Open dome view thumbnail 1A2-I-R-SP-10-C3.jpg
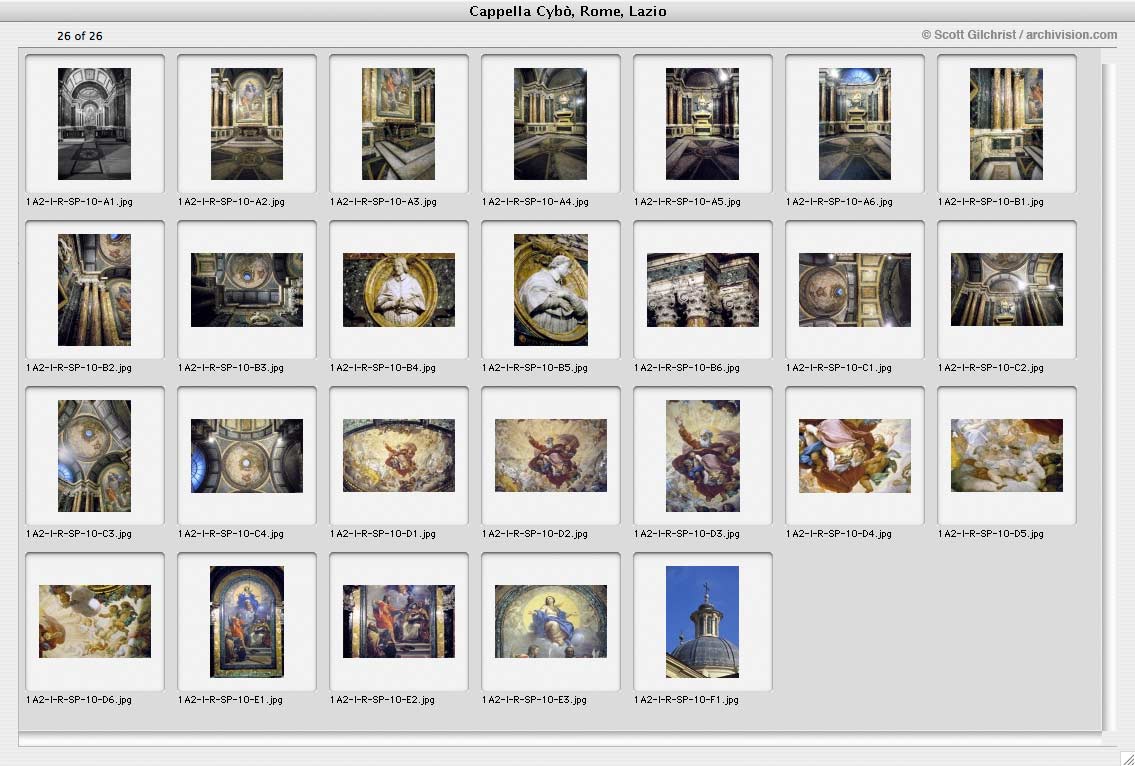The height and width of the screenshot is (766, 1135). click(94, 456)
